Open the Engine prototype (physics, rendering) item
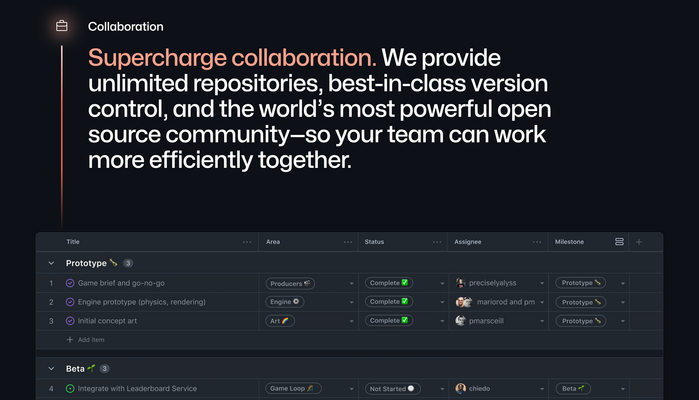This screenshot has width=699, height=400. [x=142, y=302]
